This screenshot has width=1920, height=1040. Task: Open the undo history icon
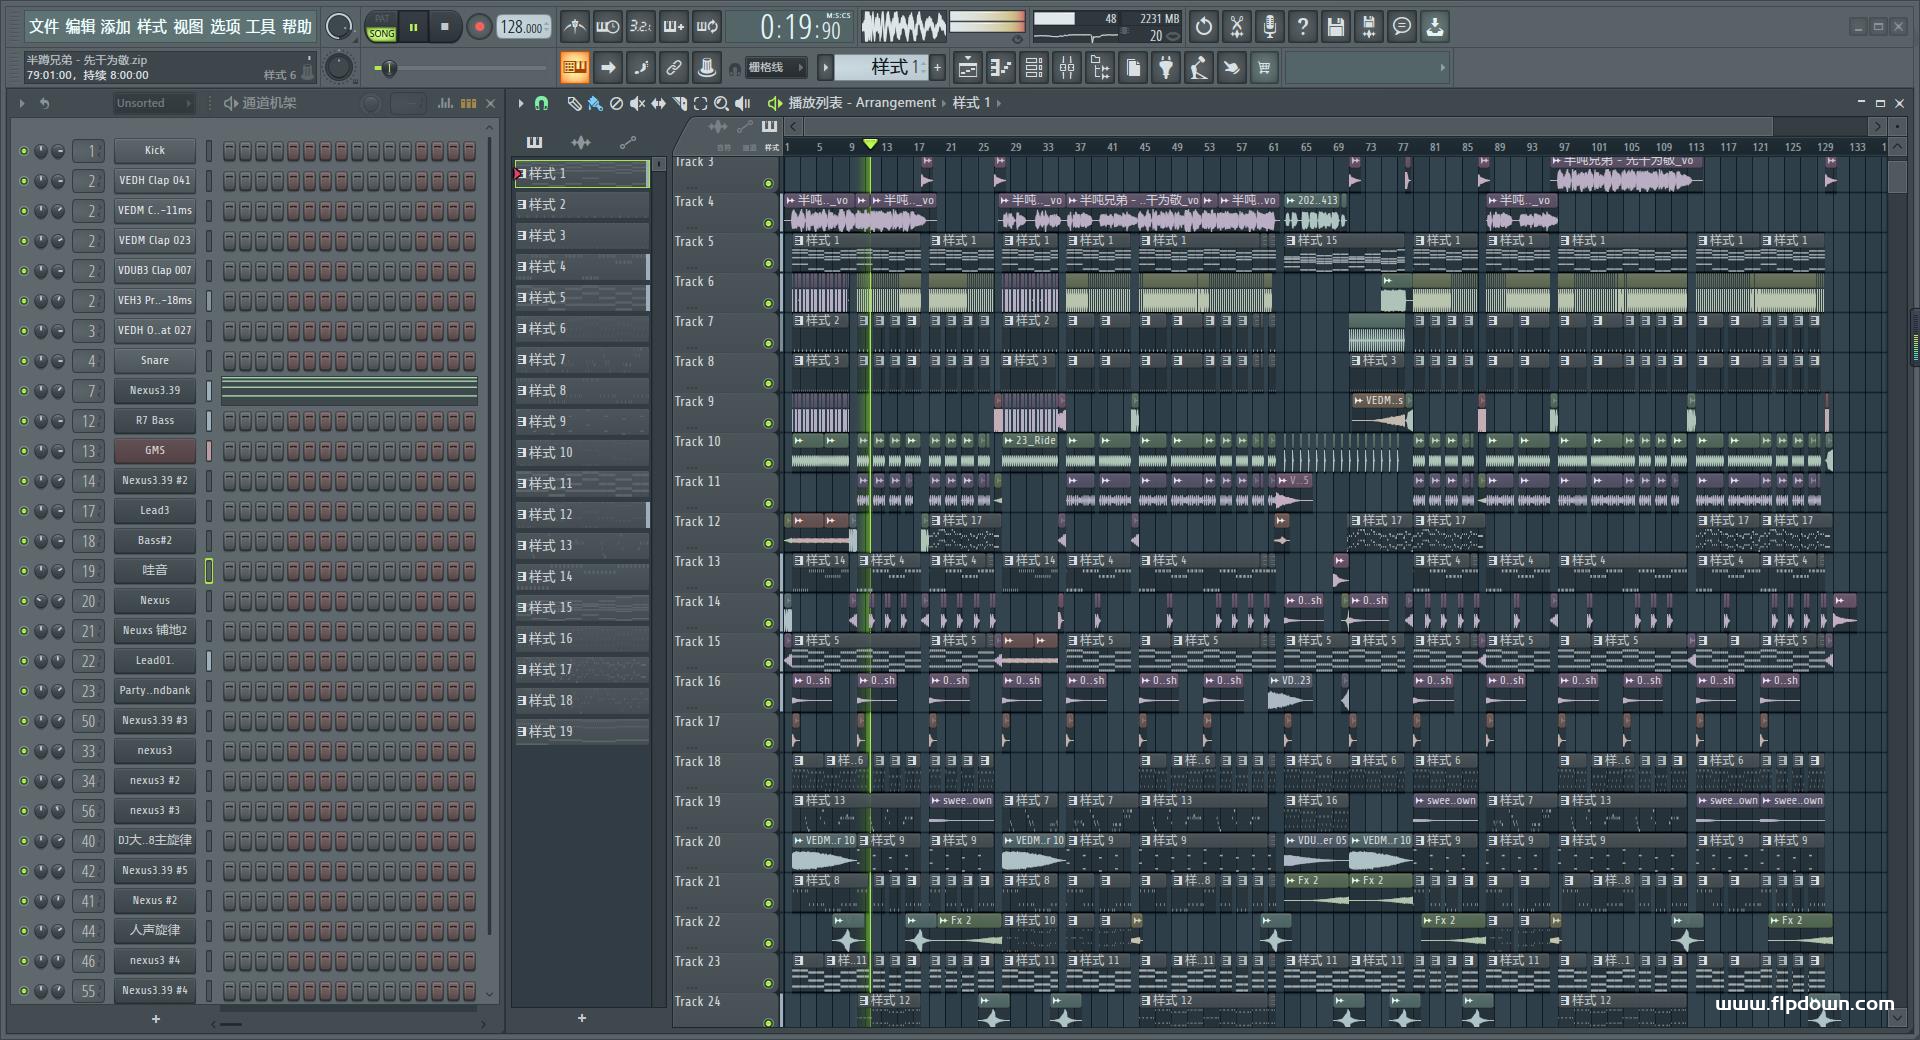(x=1204, y=27)
